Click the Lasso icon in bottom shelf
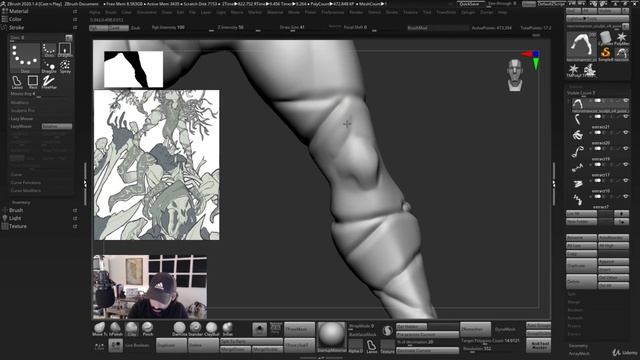This screenshot has height=360, width=640. (371, 346)
